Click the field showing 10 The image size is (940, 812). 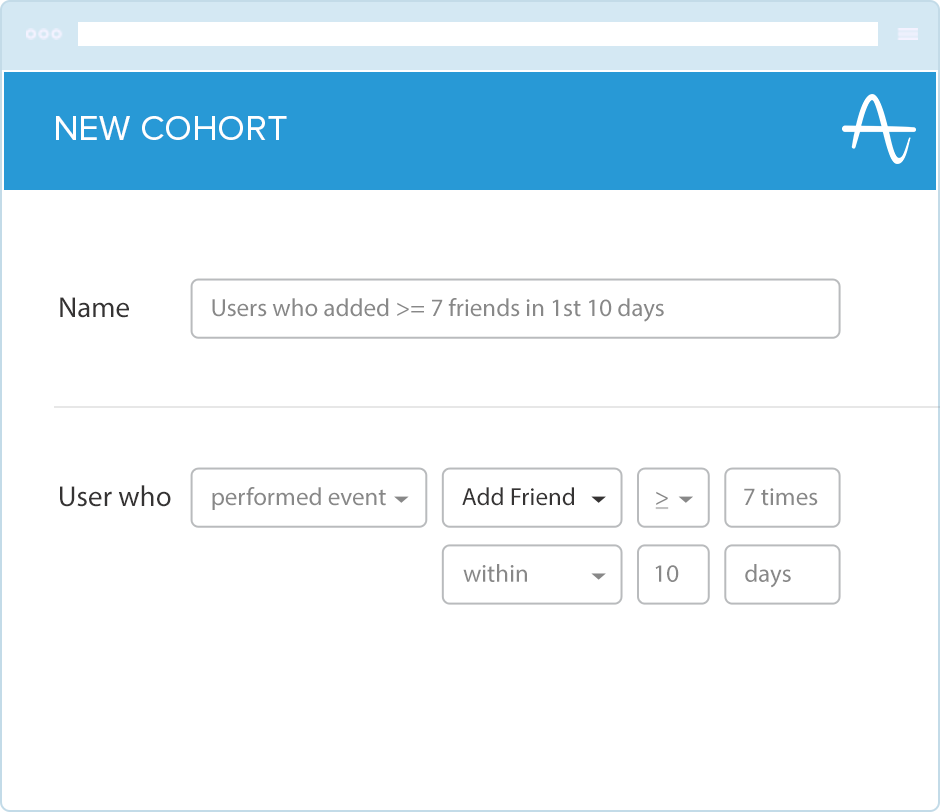(x=673, y=575)
